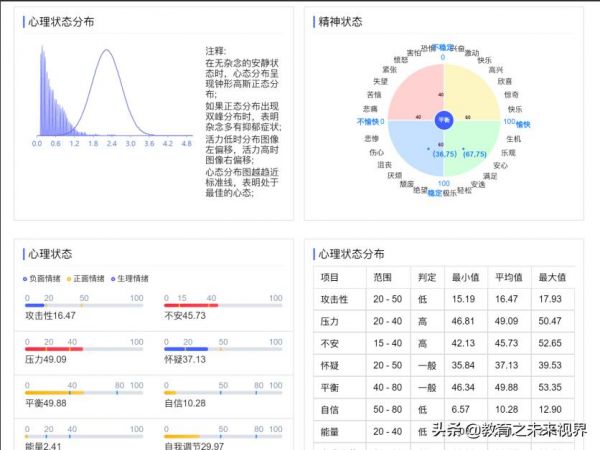Click the 自信 row name in the table
The width and height of the screenshot is (600, 450).
(329, 410)
